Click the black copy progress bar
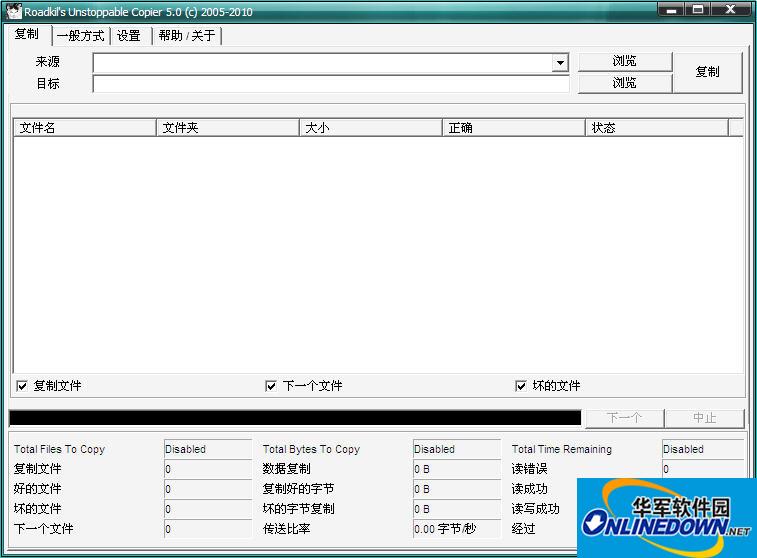Screen dimensions: 757x558 coord(295,418)
